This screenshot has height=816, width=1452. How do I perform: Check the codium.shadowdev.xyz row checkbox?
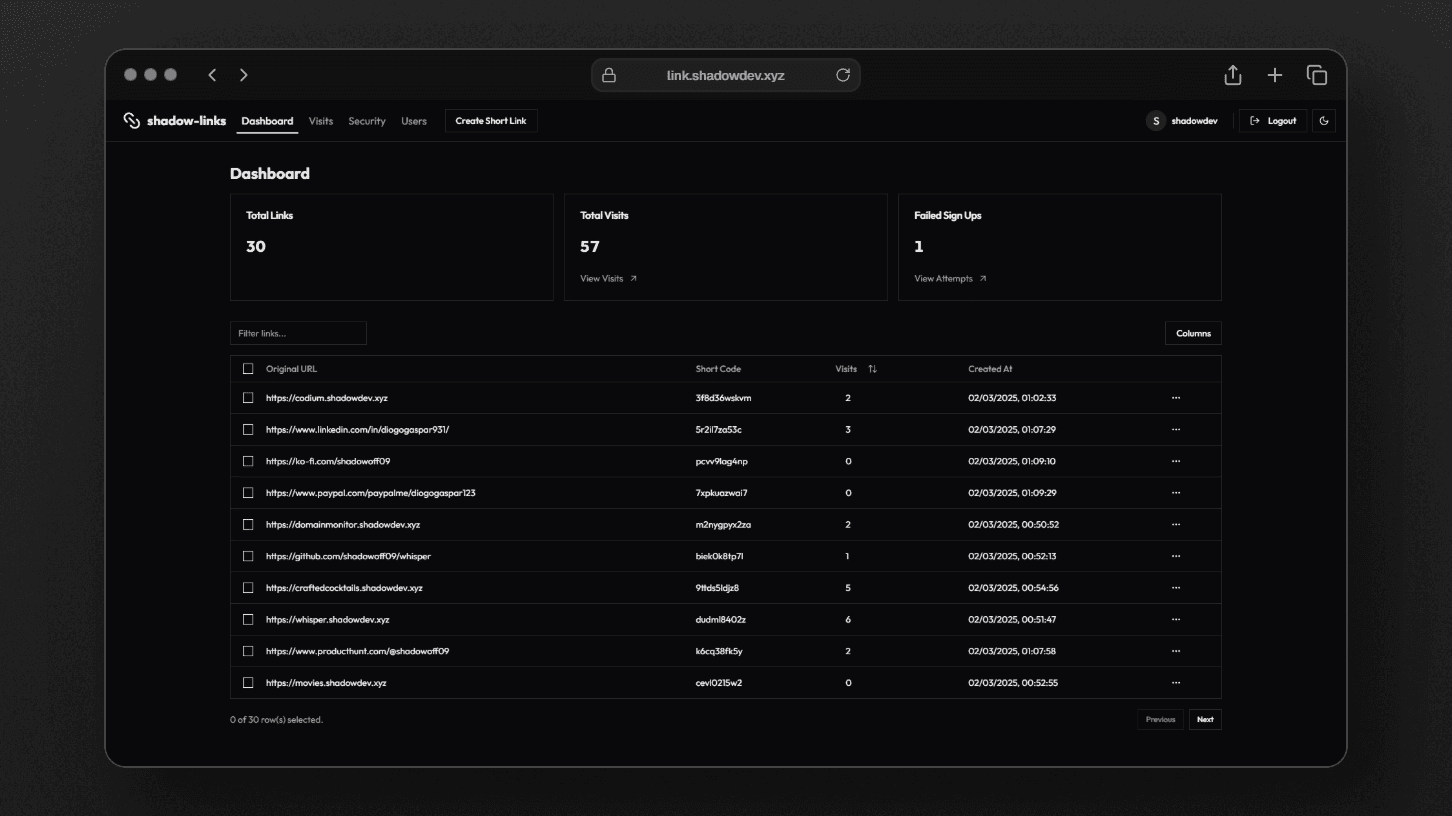(248, 398)
